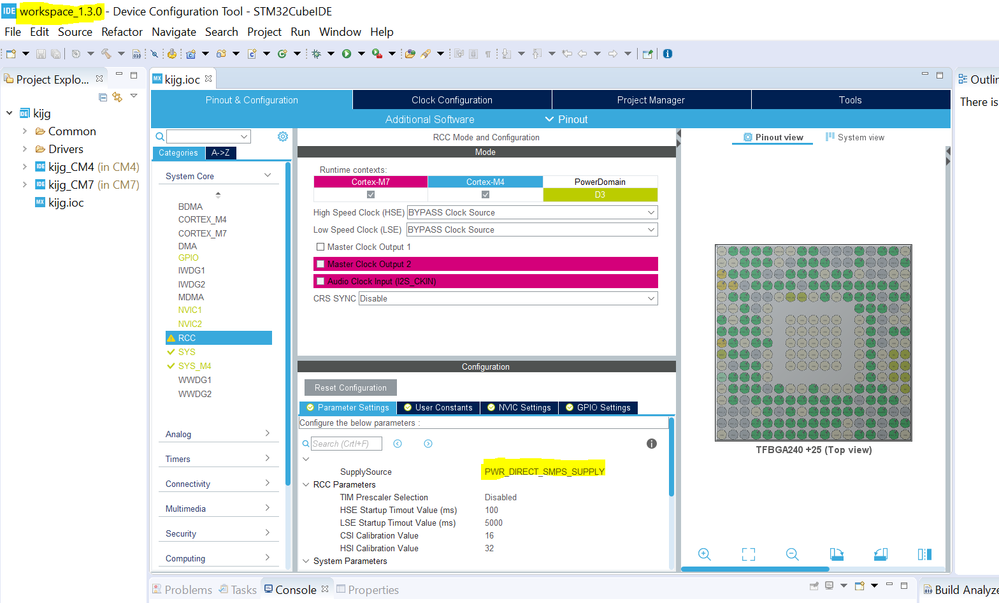Enable Master Clock Output 2 checkbox

point(320,264)
